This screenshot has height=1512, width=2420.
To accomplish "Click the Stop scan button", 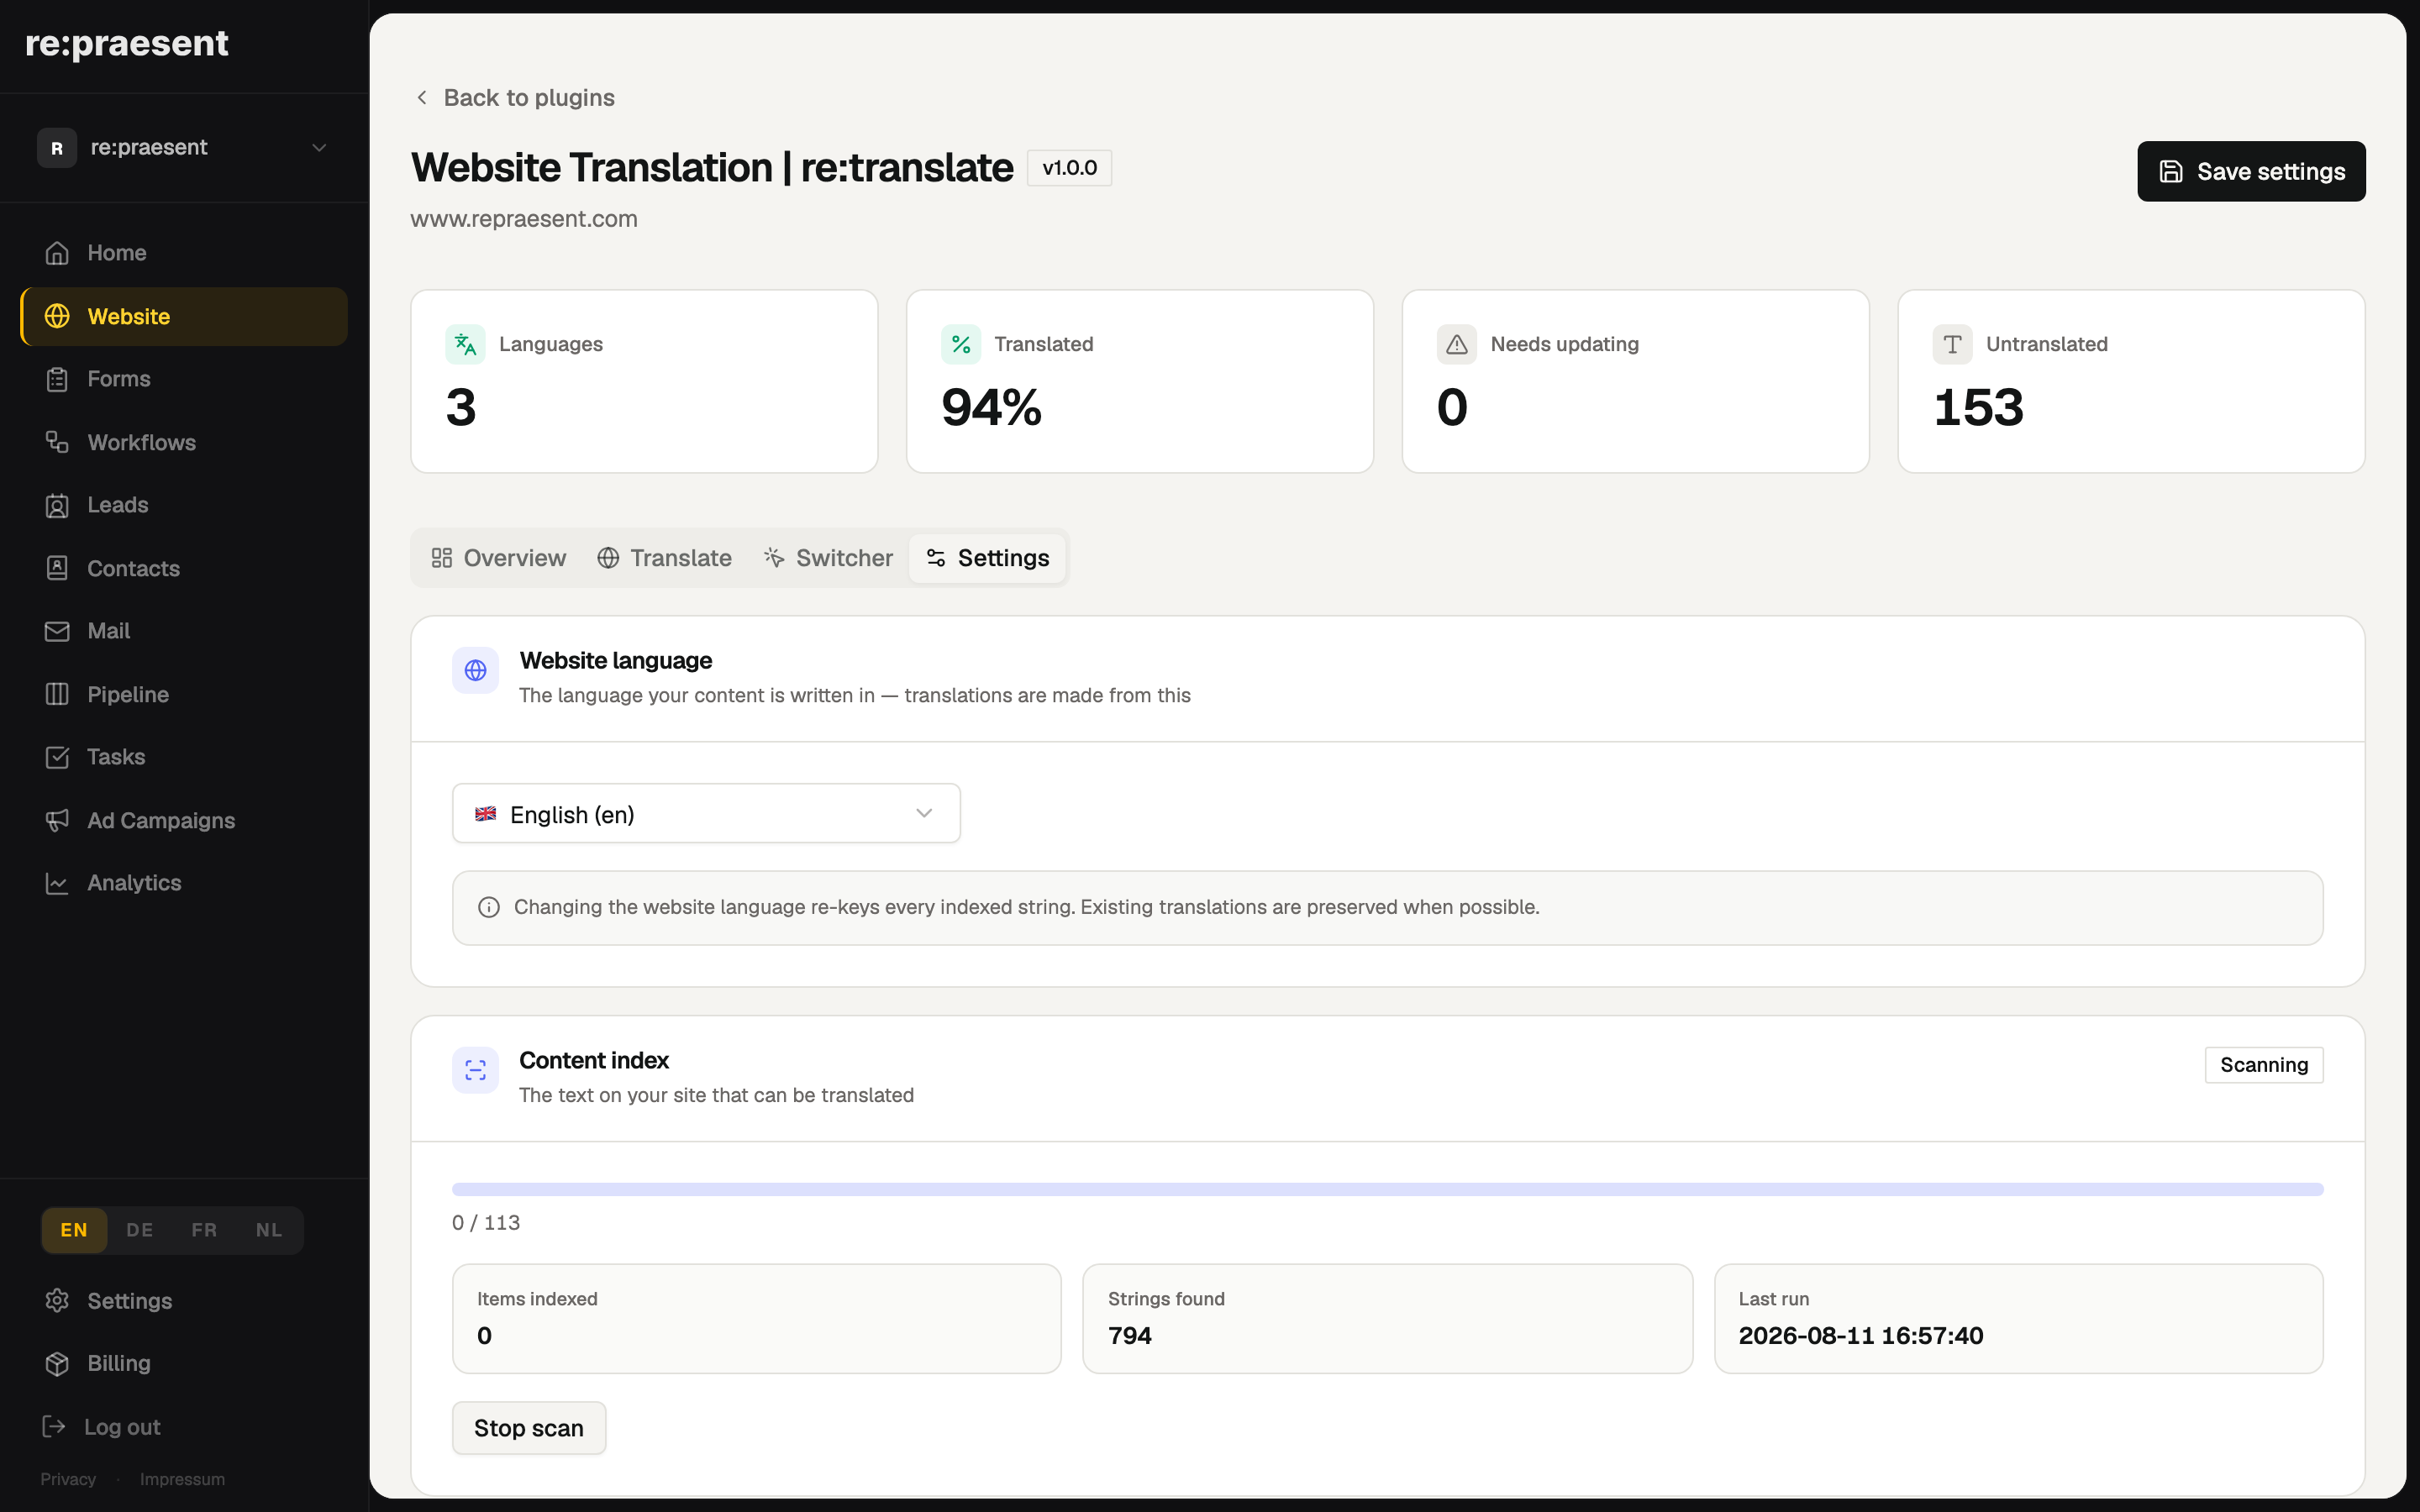I will [529, 1428].
